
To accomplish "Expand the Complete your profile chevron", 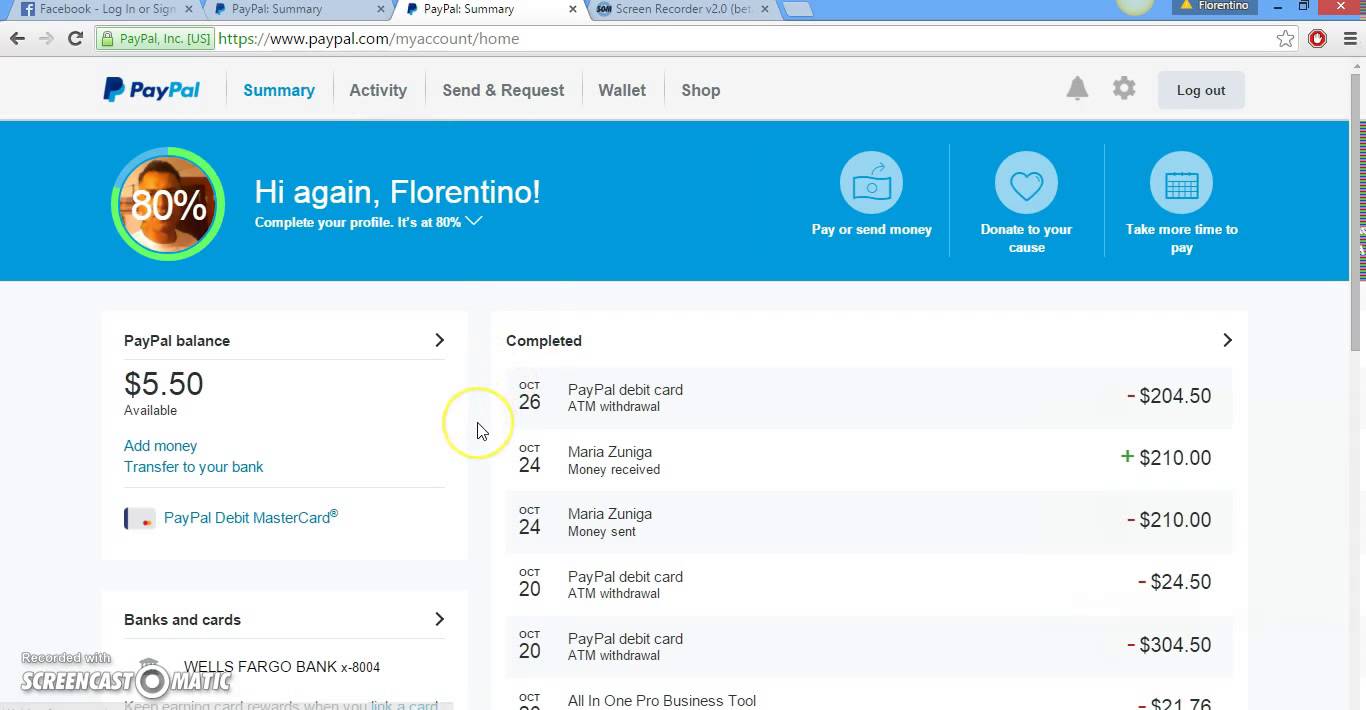I will point(473,221).
